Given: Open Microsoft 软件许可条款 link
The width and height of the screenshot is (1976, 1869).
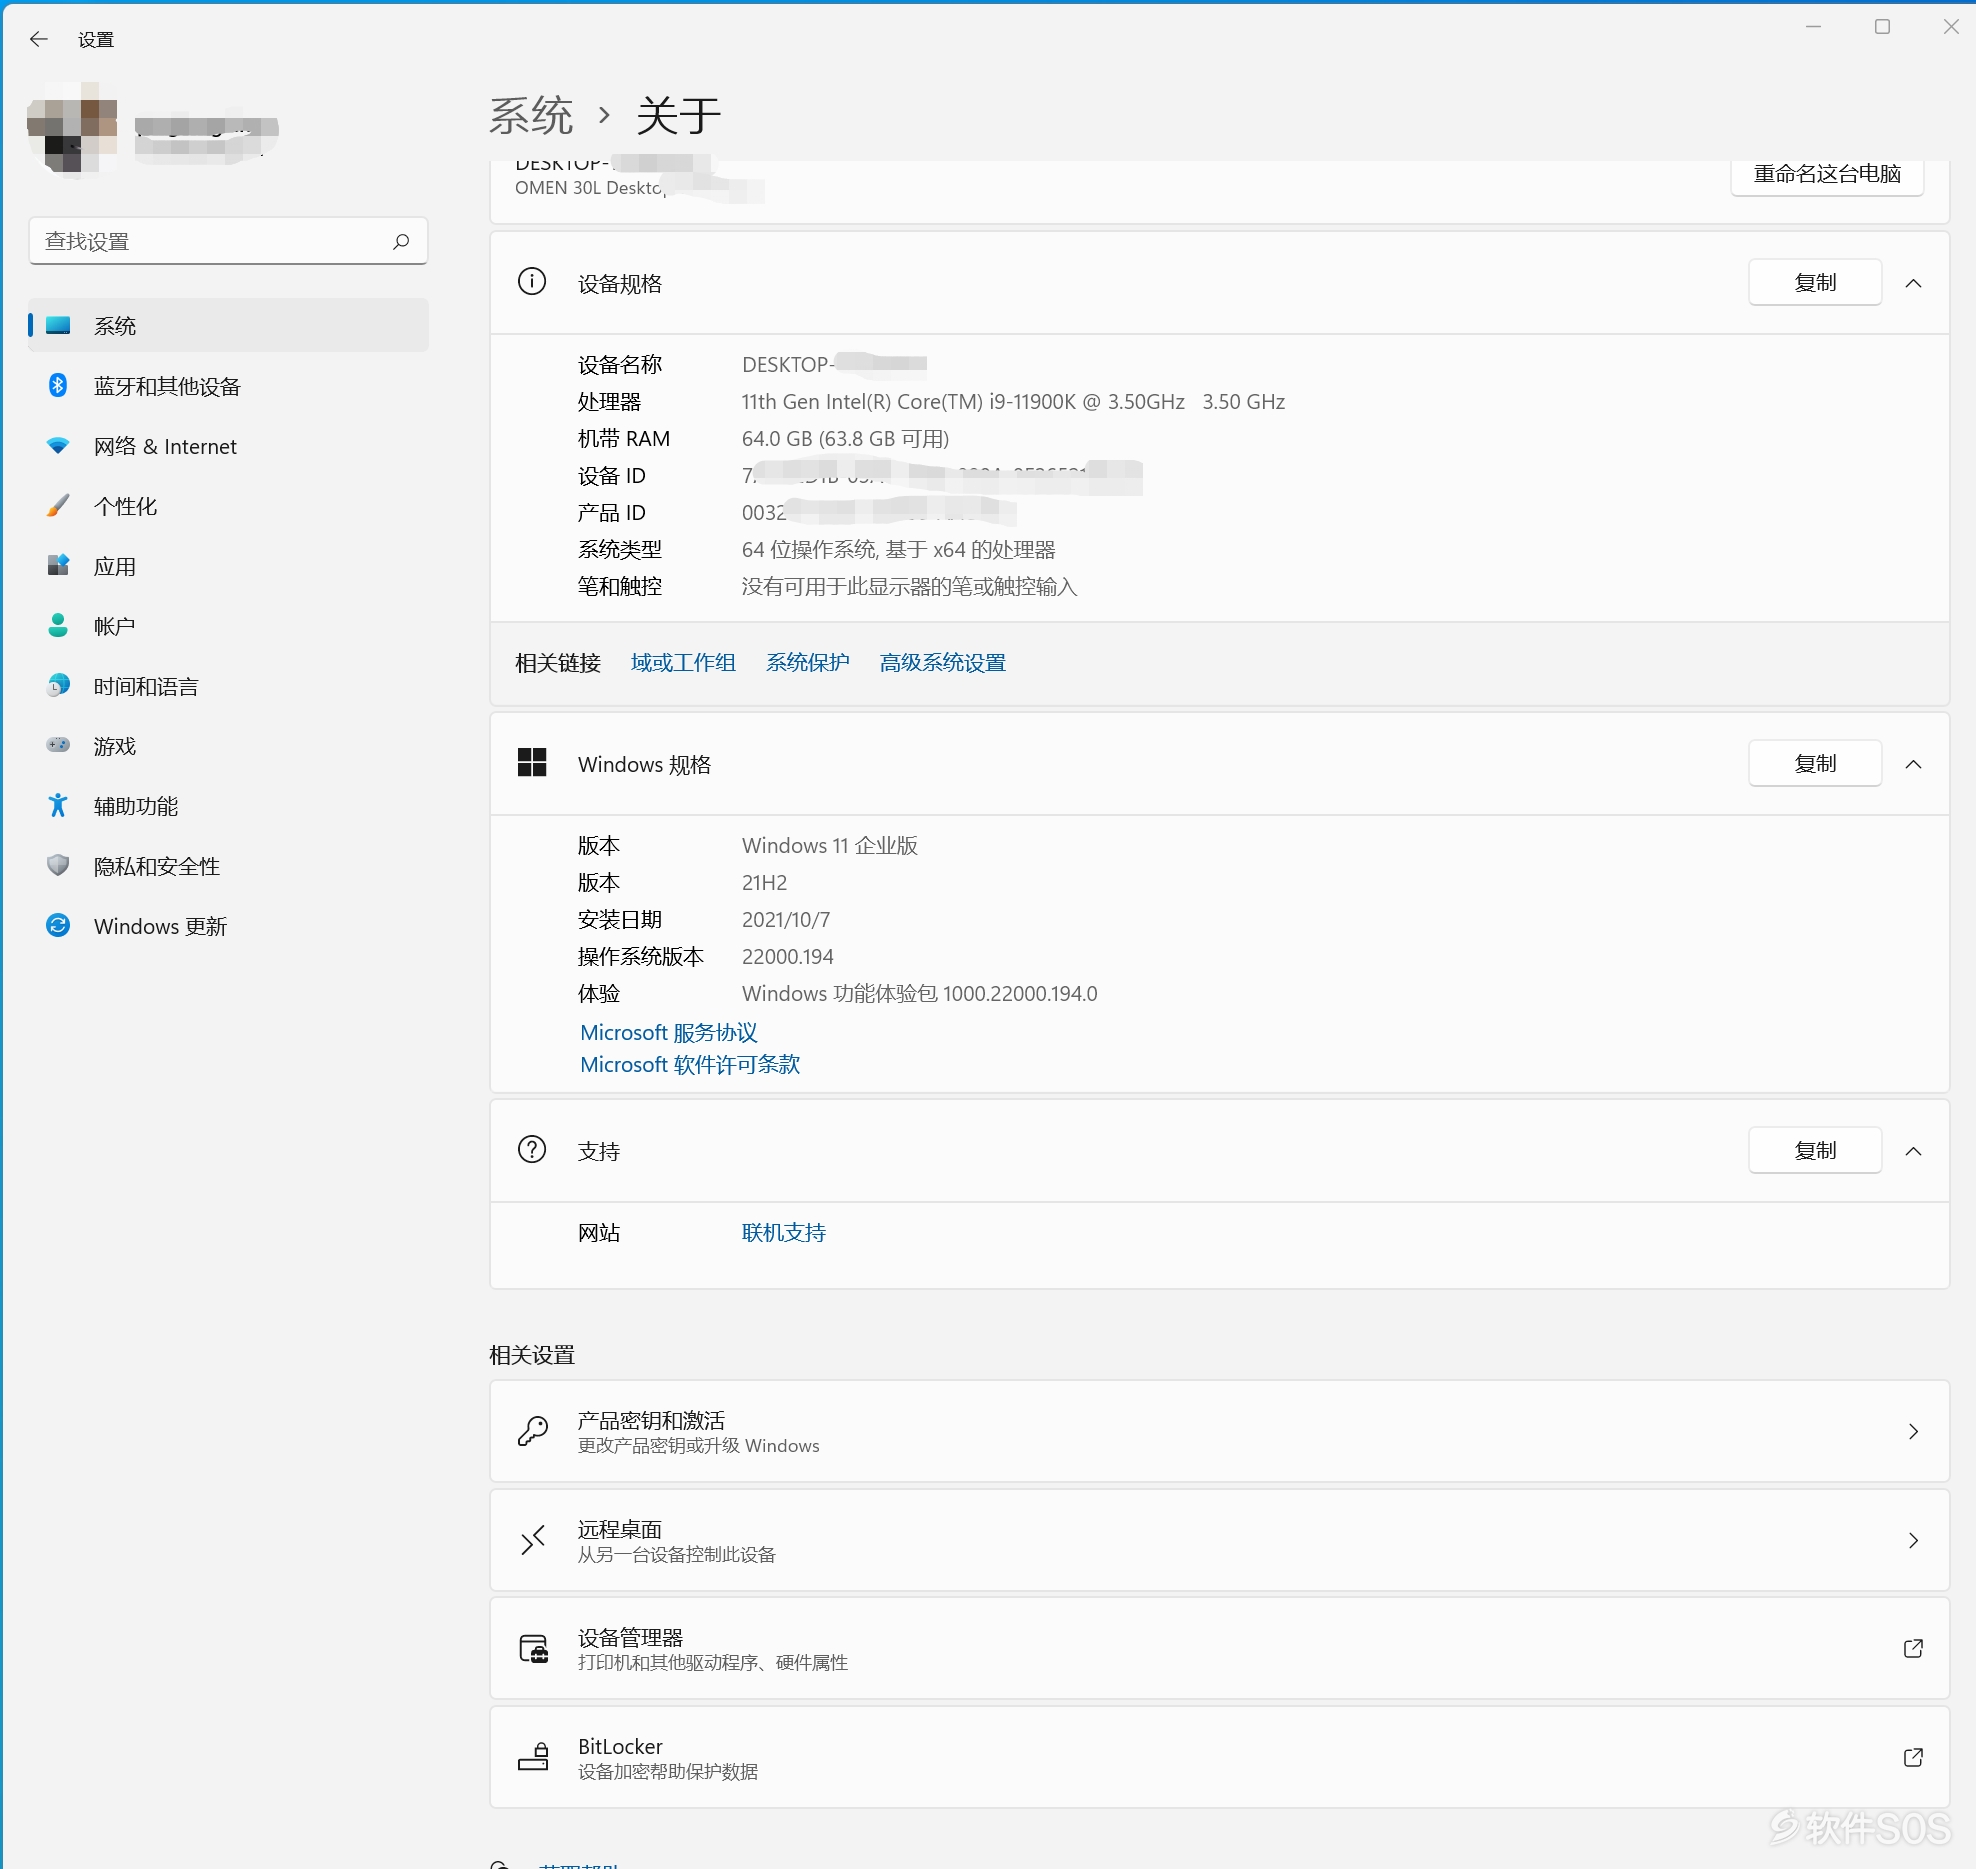Looking at the screenshot, I should click(690, 1064).
